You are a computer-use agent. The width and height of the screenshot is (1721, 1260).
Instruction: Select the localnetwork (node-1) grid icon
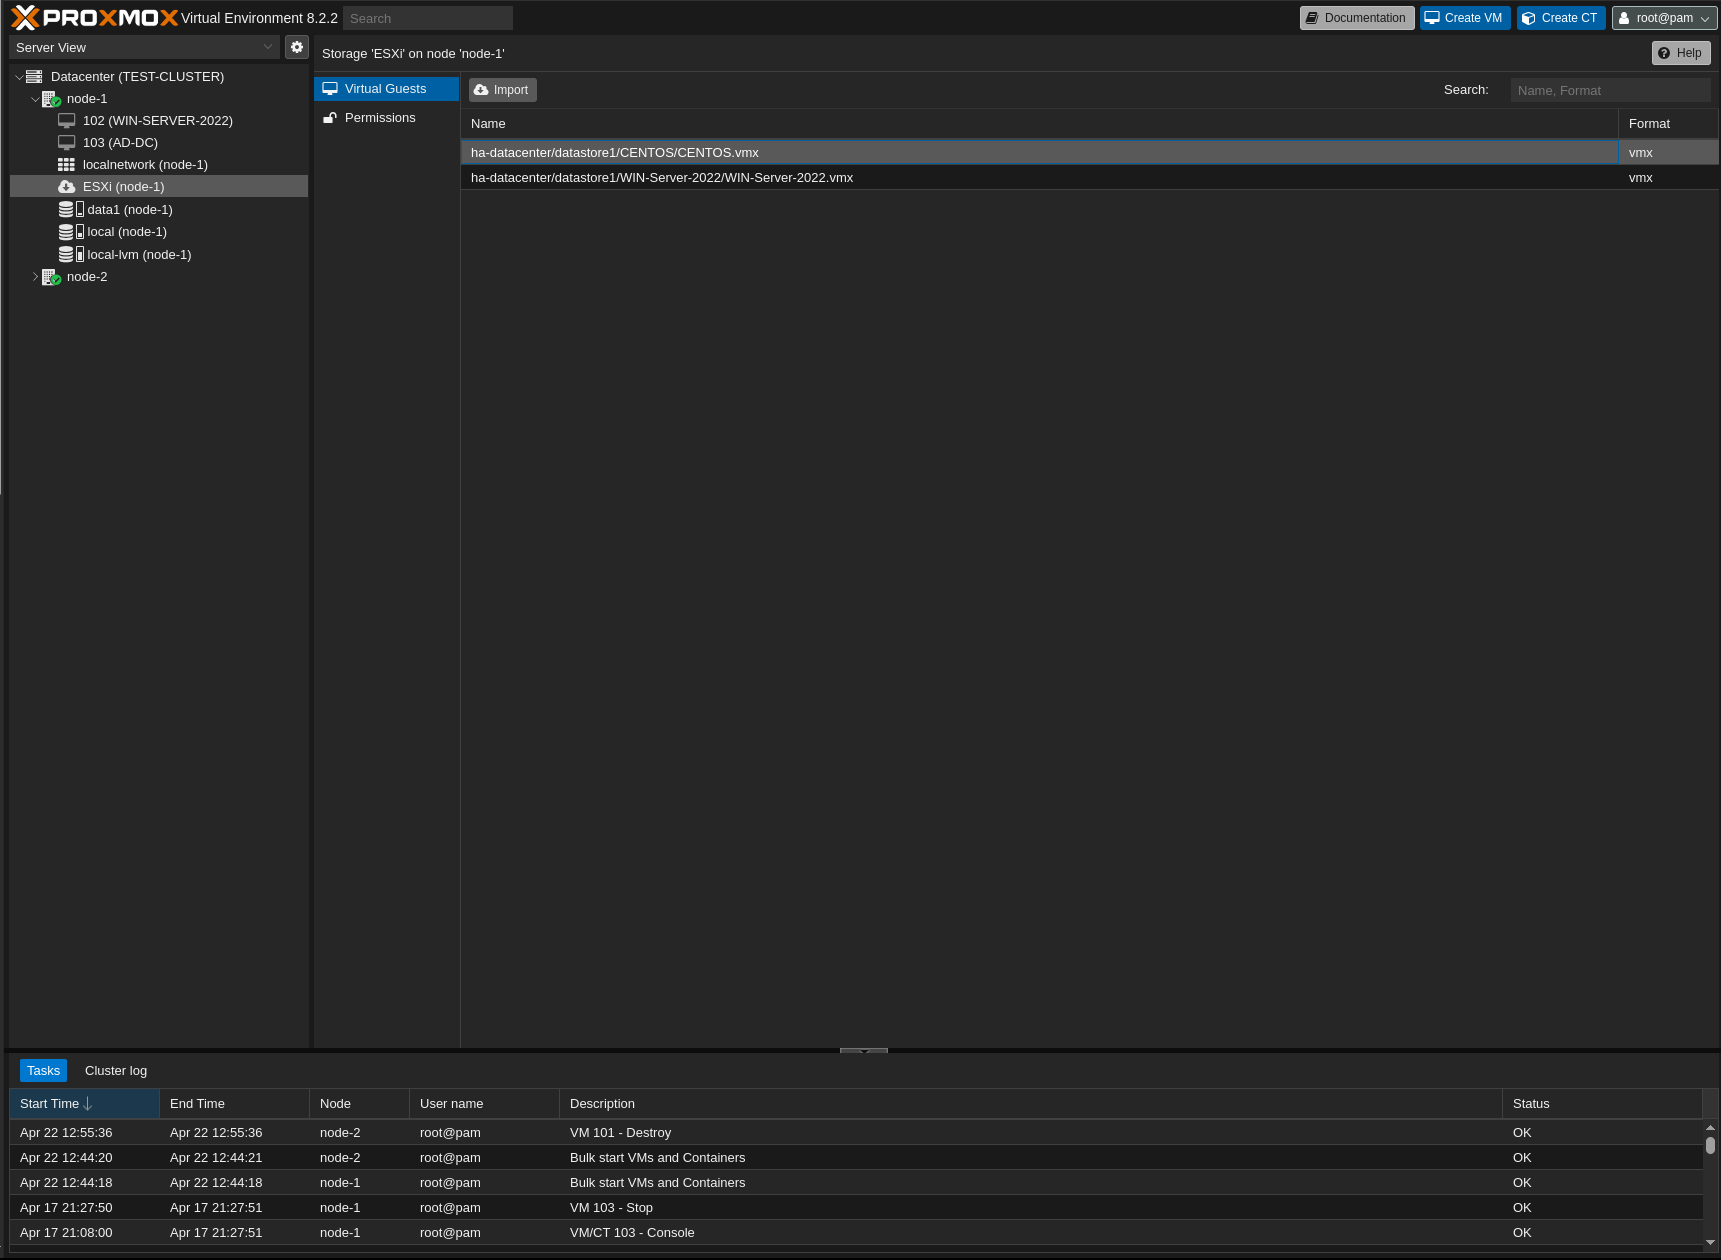click(67, 165)
